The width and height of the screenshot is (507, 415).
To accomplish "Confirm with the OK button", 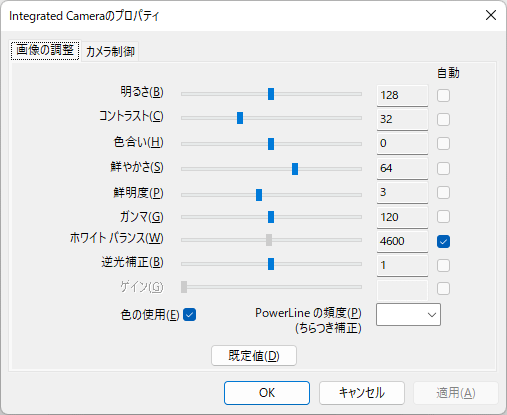I will 267,393.
